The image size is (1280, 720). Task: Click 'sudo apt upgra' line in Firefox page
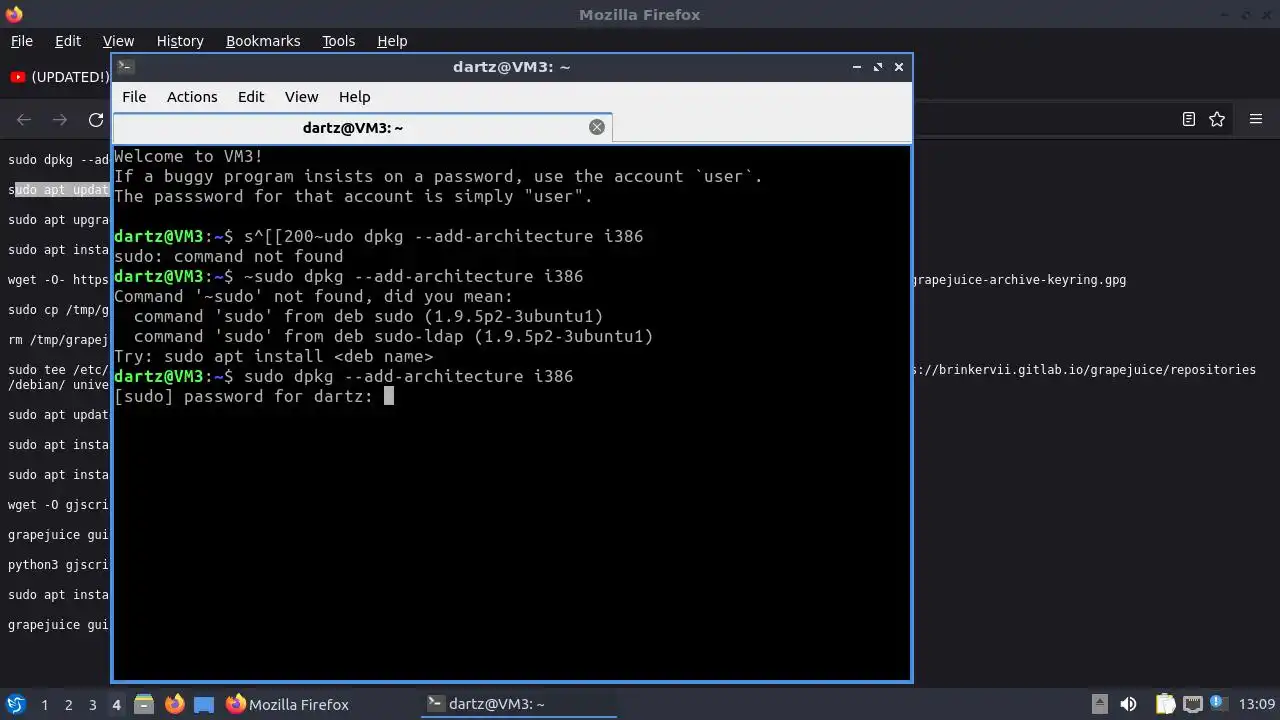58,220
